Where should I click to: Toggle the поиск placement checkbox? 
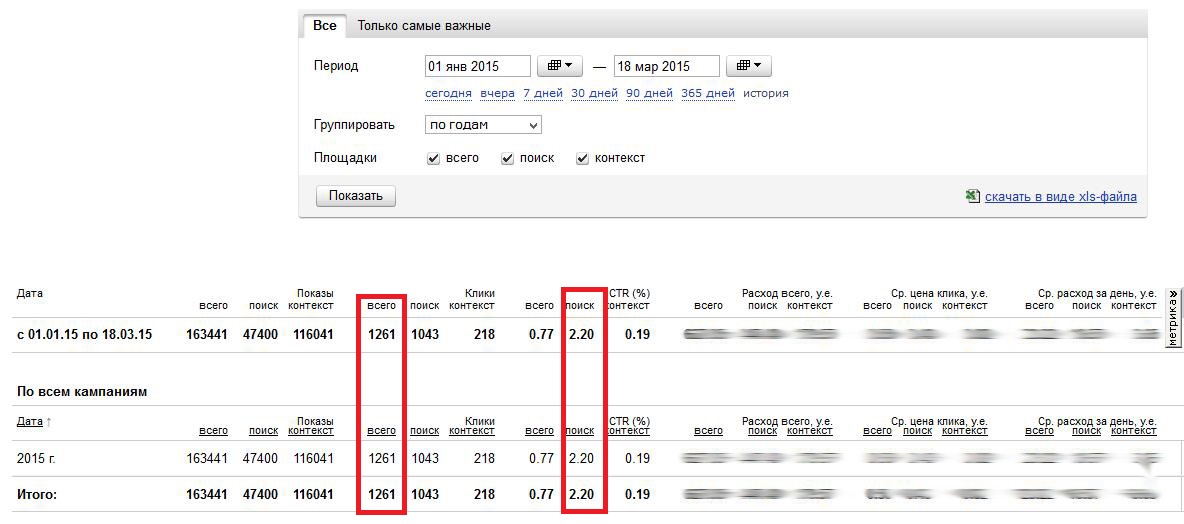[x=507, y=159]
